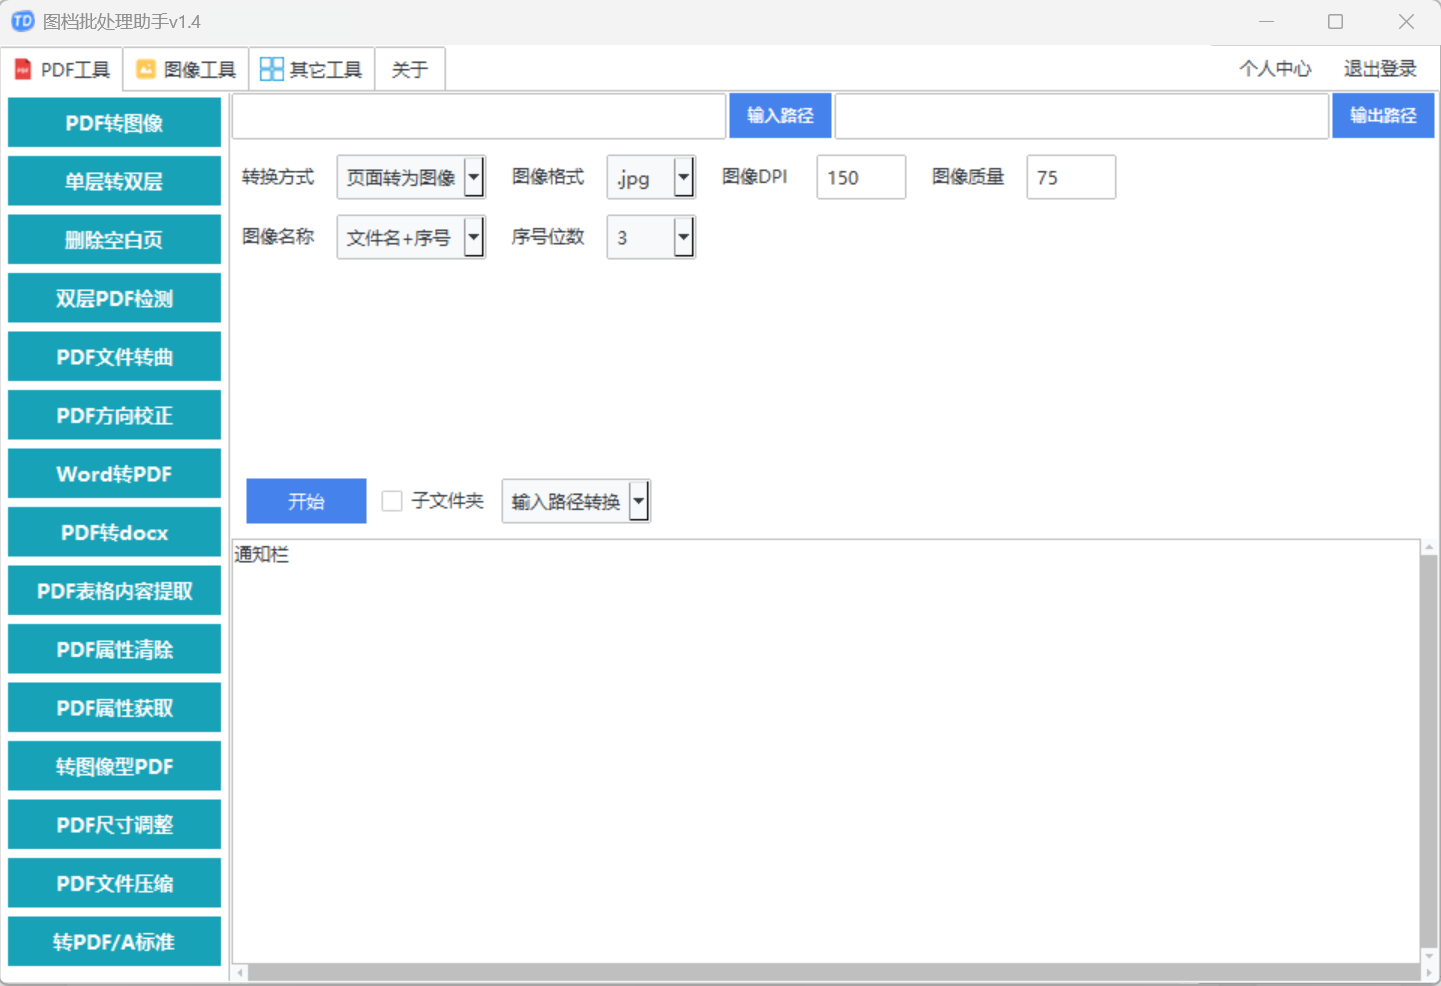The height and width of the screenshot is (986, 1441).
Task: Open the 图像格式 jpg dropdown
Action: [x=651, y=177]
